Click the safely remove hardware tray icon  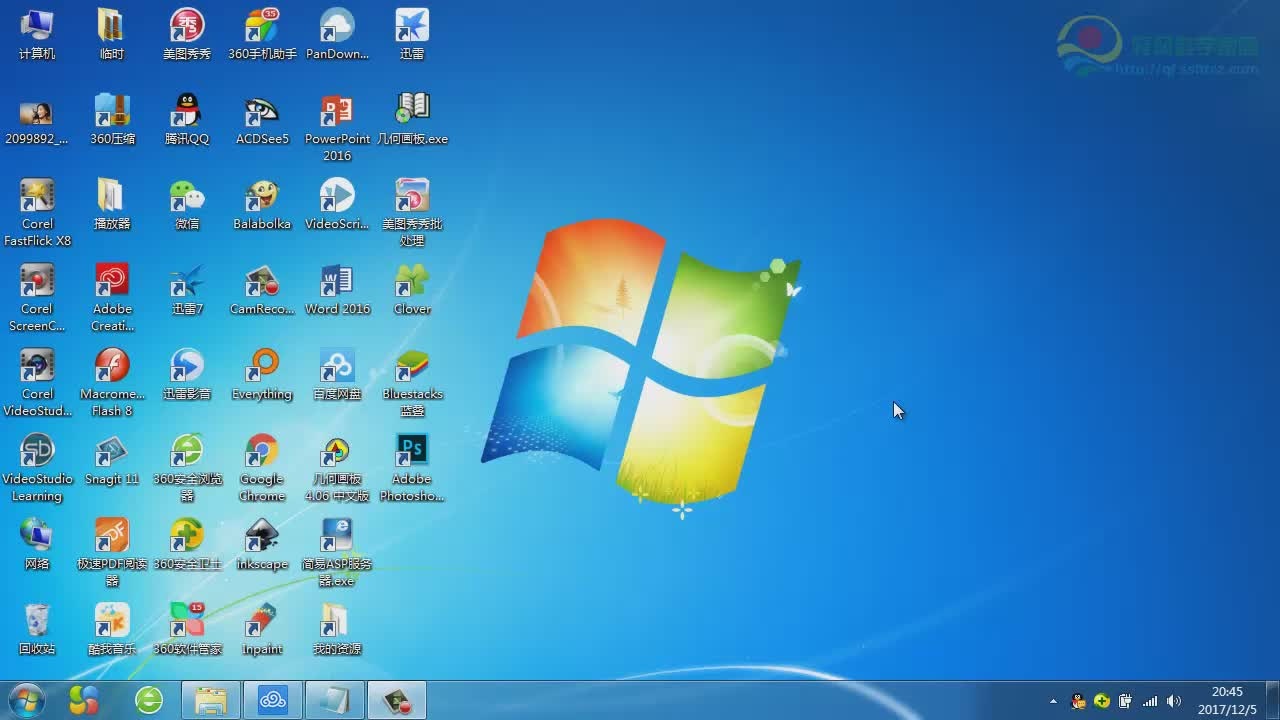pos(1126,701)
